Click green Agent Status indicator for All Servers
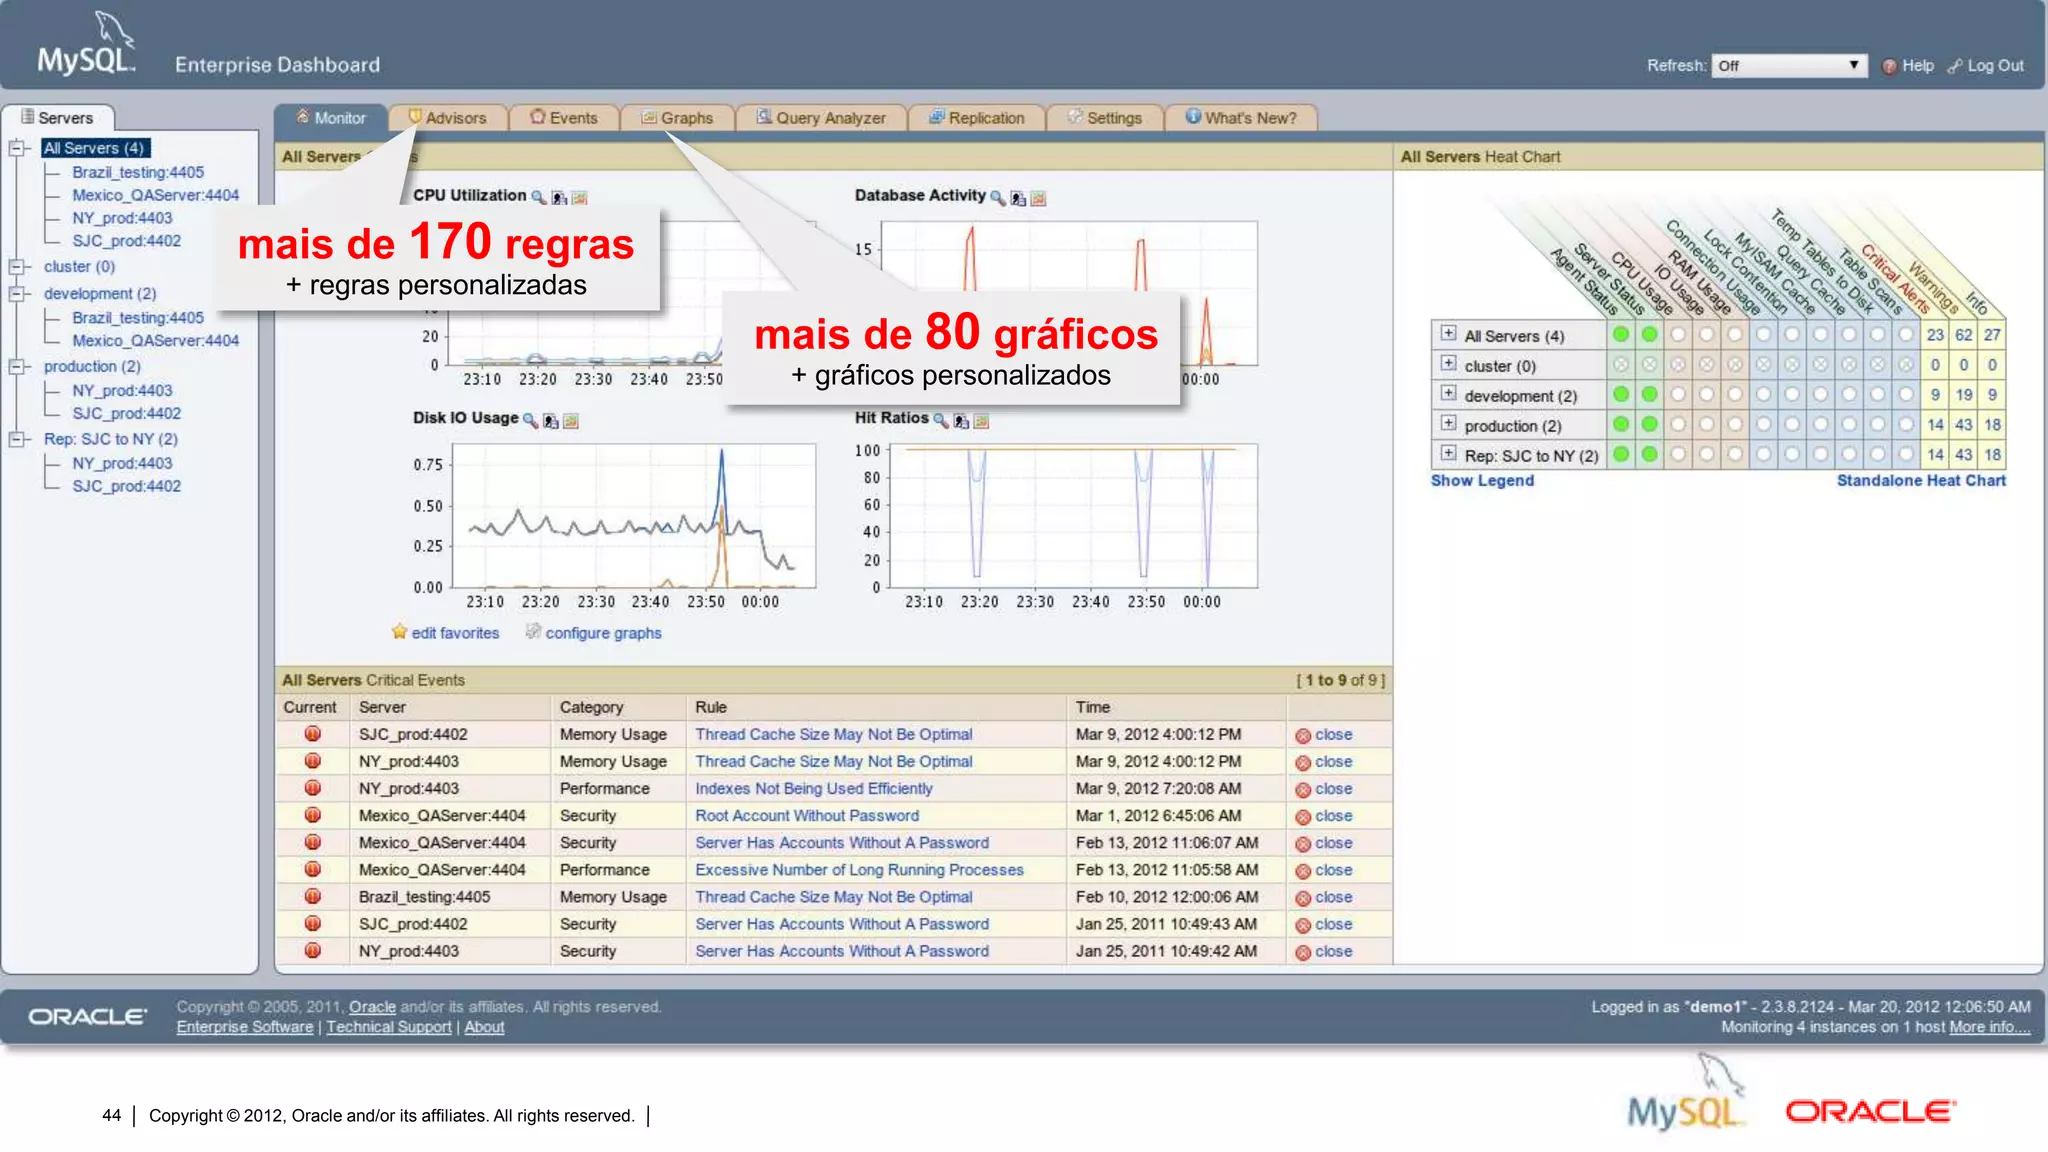The width and height of the screenshot is (2048, 1152). [1621, 334]
